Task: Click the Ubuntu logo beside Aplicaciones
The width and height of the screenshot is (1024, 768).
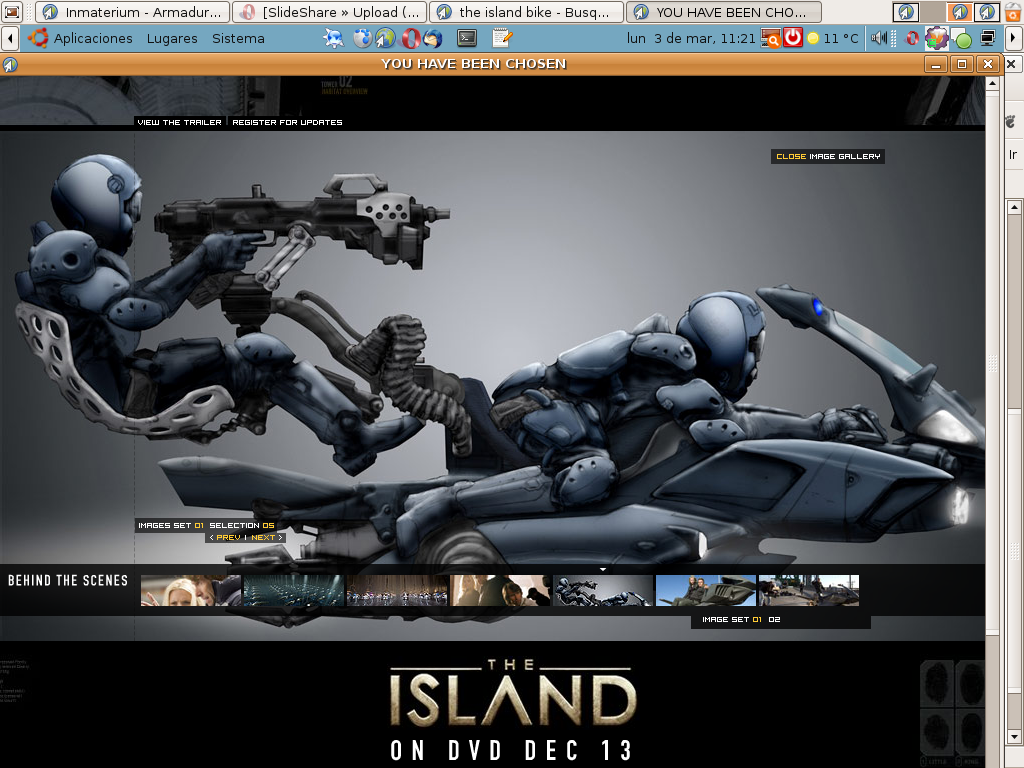Action: (x=38, y=38)
